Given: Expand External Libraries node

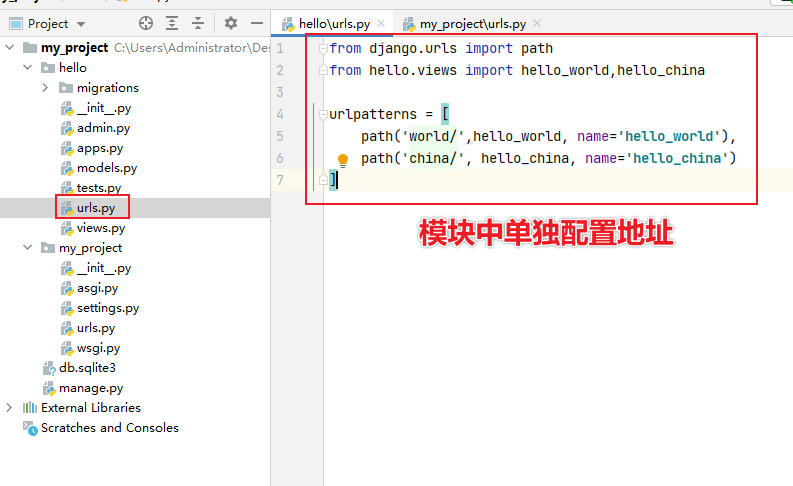Looking at the screenshot, I should 9,408.
